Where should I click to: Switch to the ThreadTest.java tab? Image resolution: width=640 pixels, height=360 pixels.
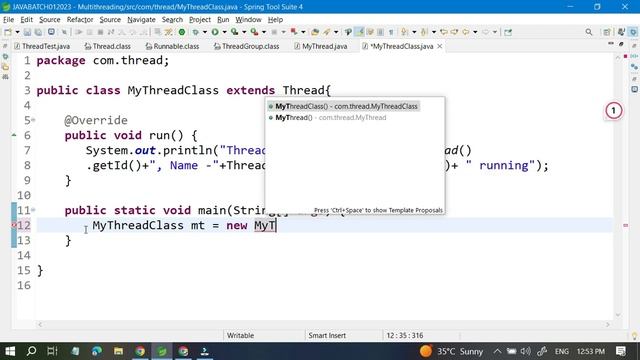[x=42, y=46]
